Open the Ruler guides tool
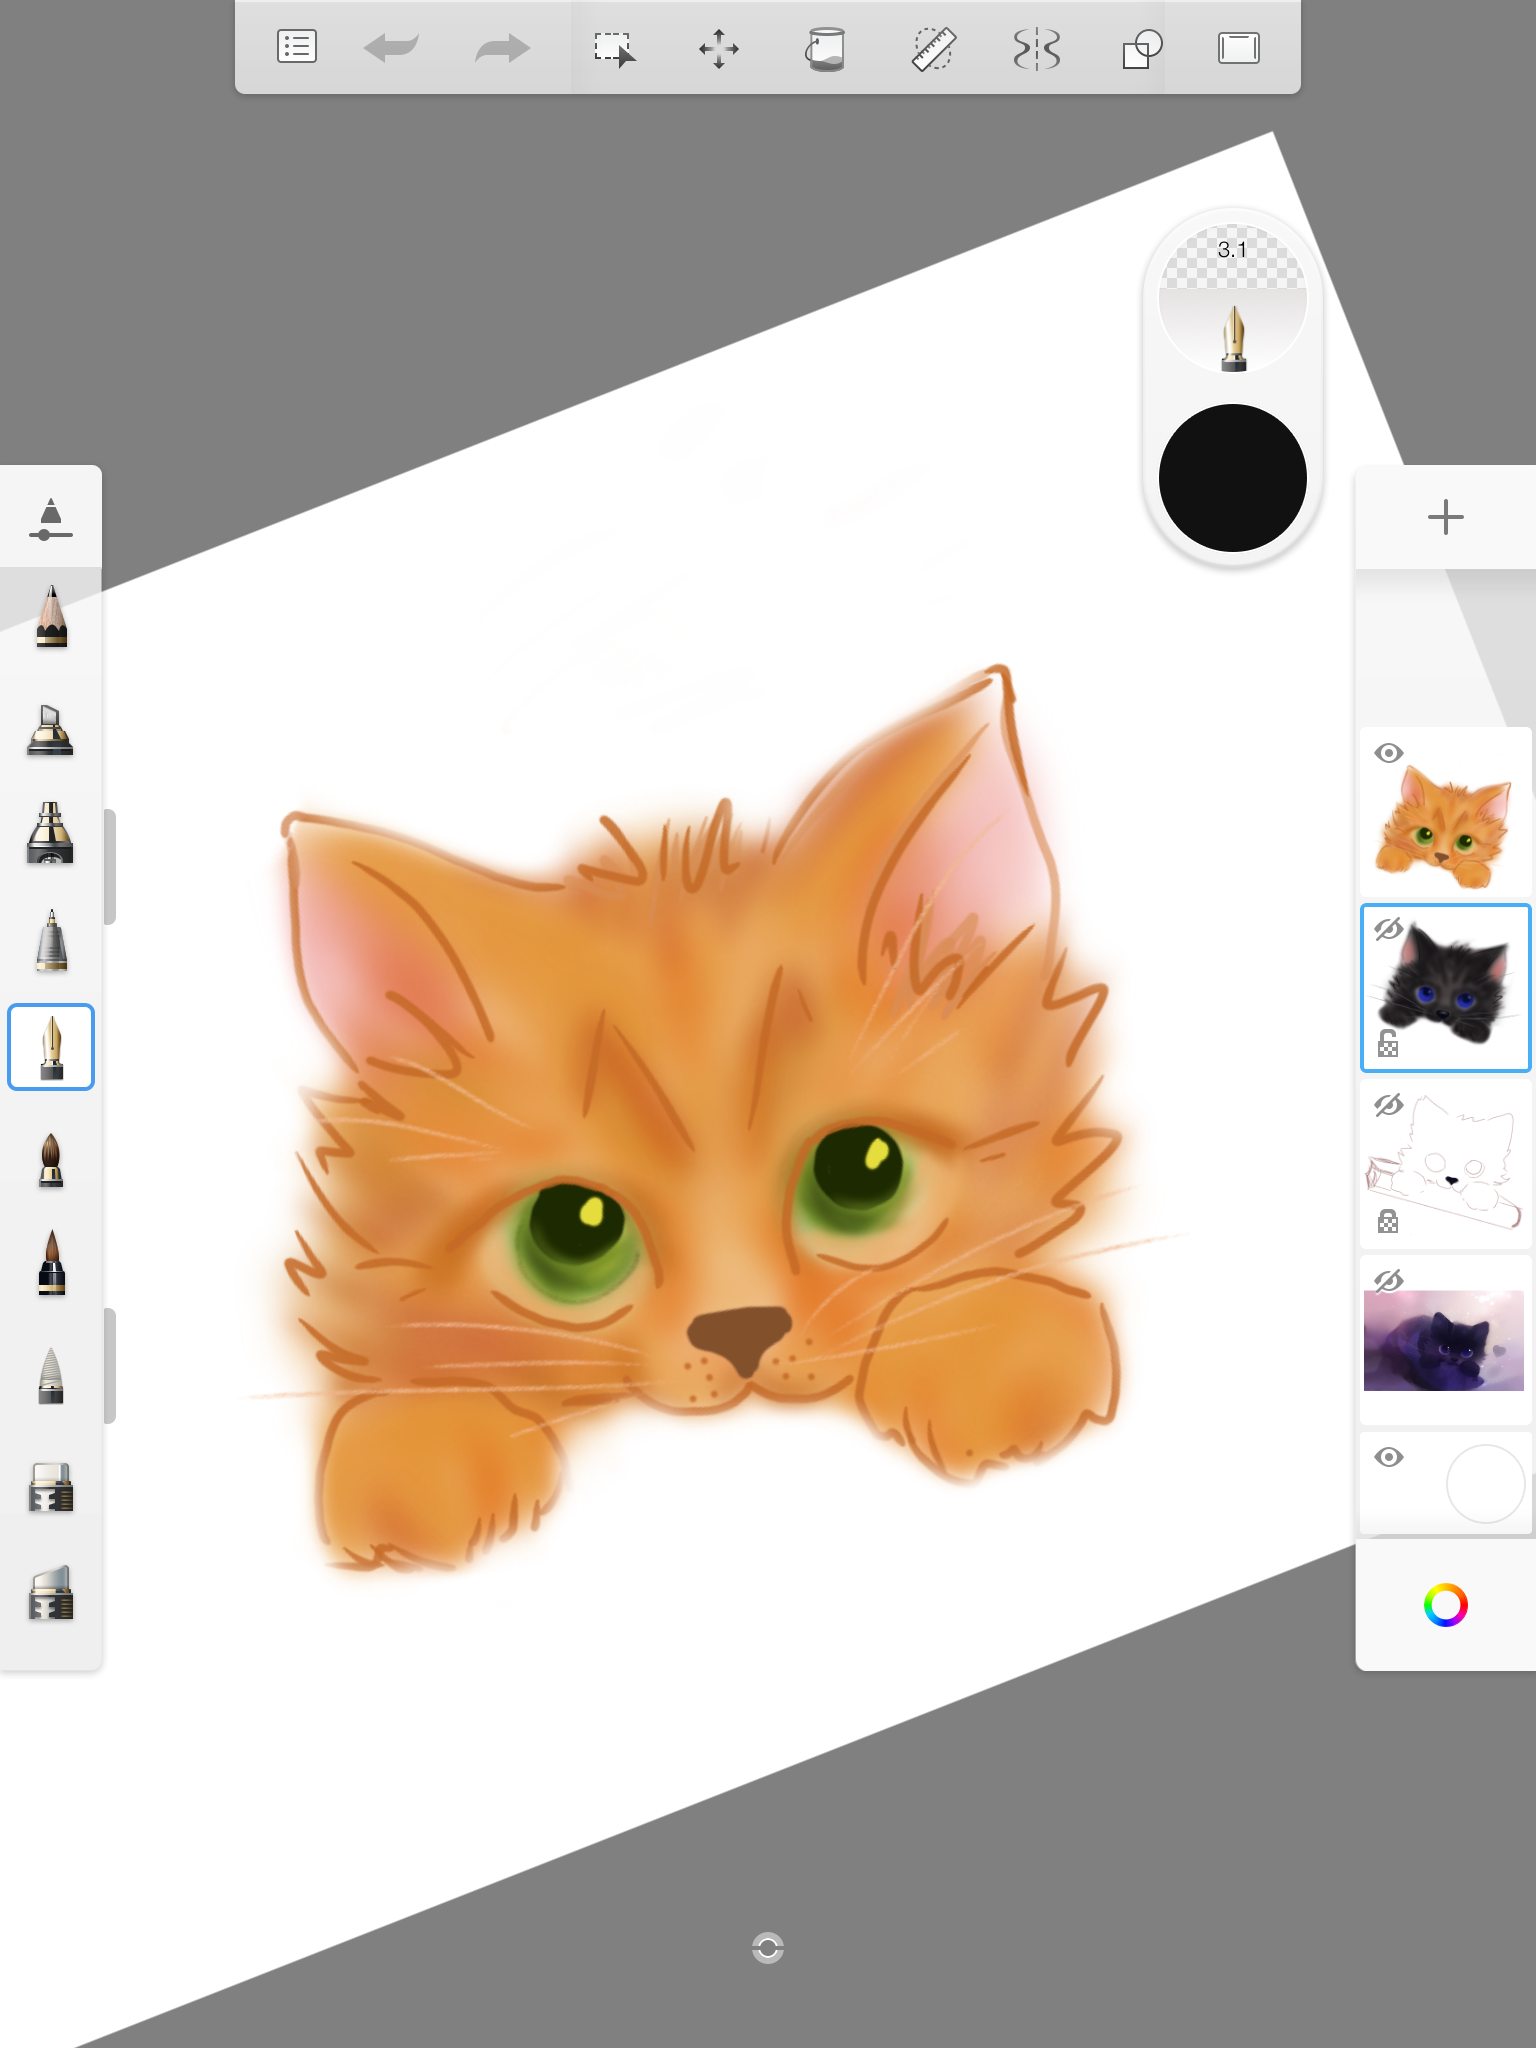This screenshot has width=1536, height=2048. (x=933, y=49)
